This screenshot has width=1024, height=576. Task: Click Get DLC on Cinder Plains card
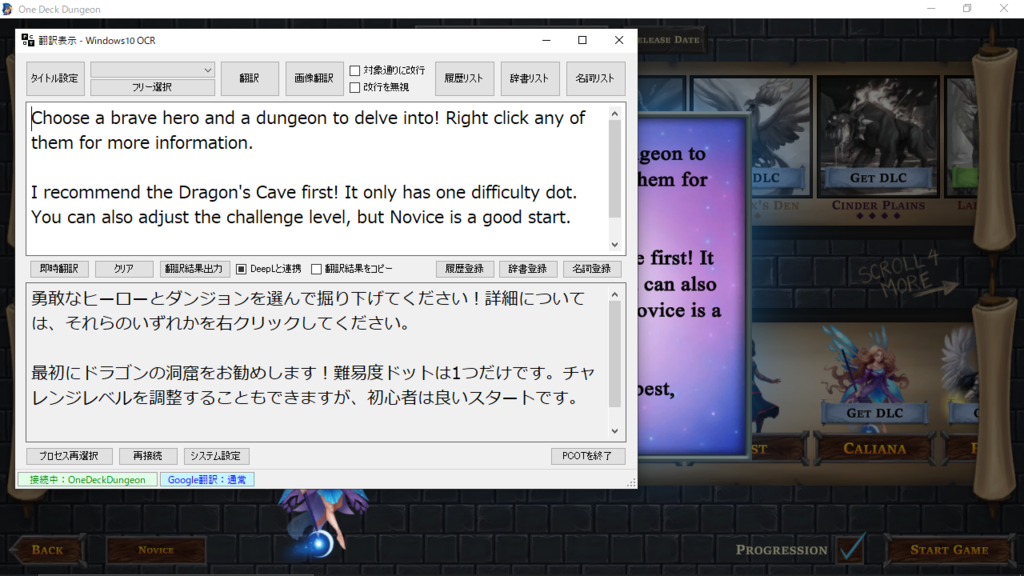tap(878, 178)
